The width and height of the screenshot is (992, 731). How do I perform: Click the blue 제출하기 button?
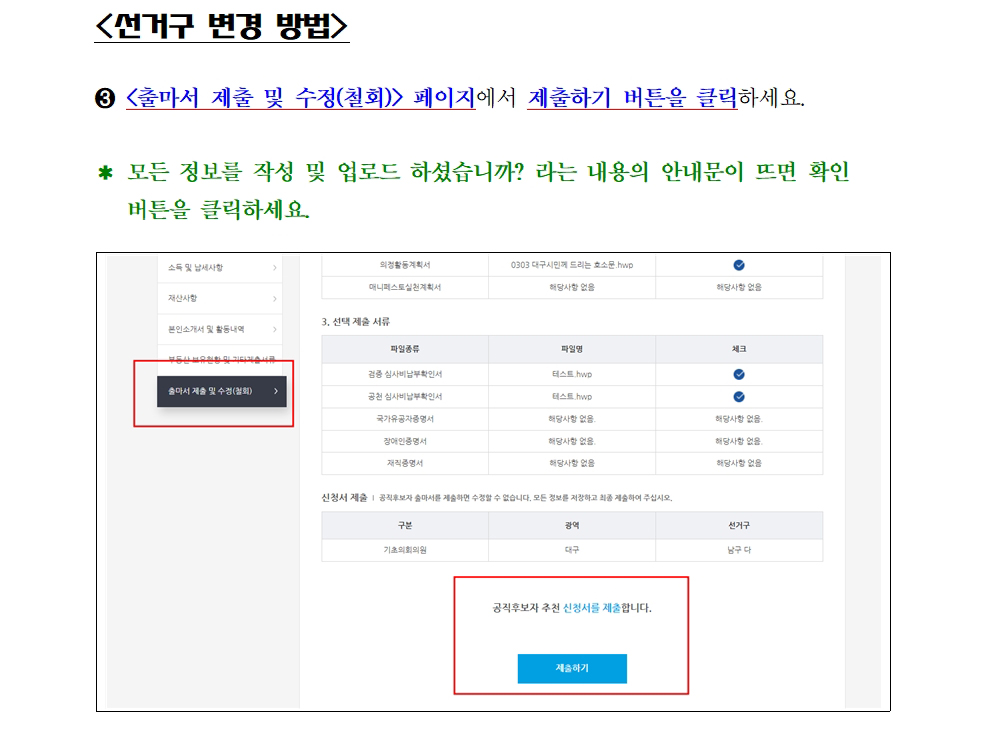(x=571, y=668)
